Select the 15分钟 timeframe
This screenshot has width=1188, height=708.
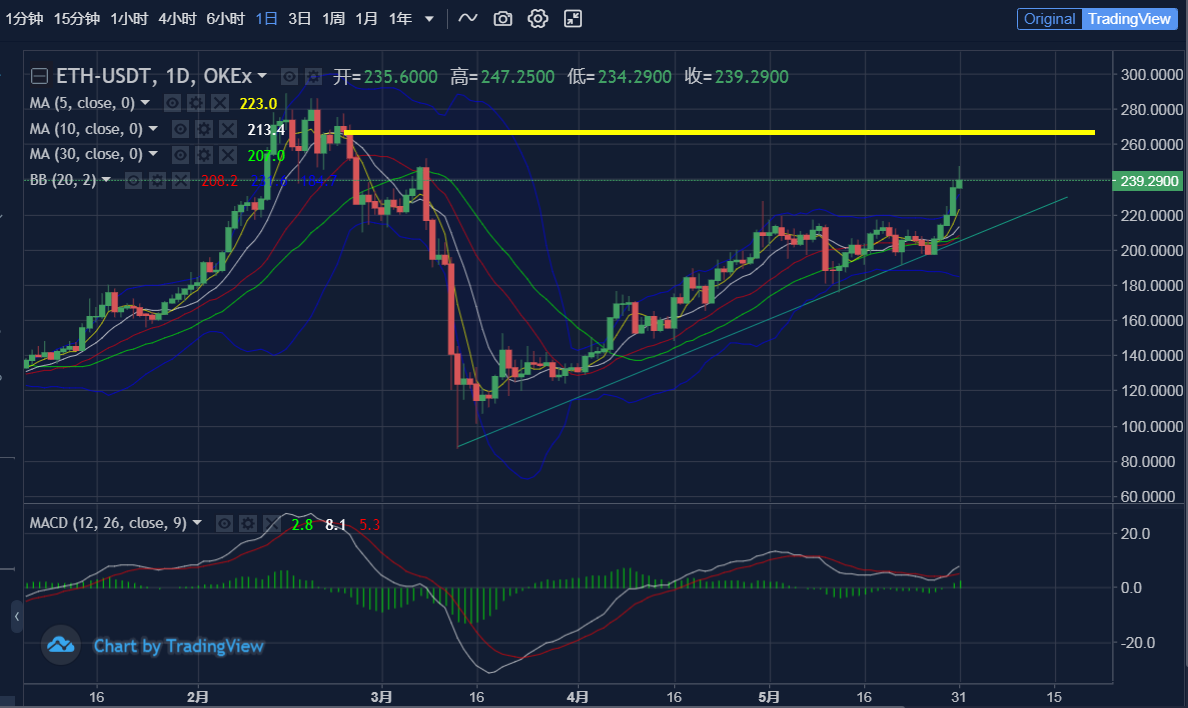coord(77,18)
